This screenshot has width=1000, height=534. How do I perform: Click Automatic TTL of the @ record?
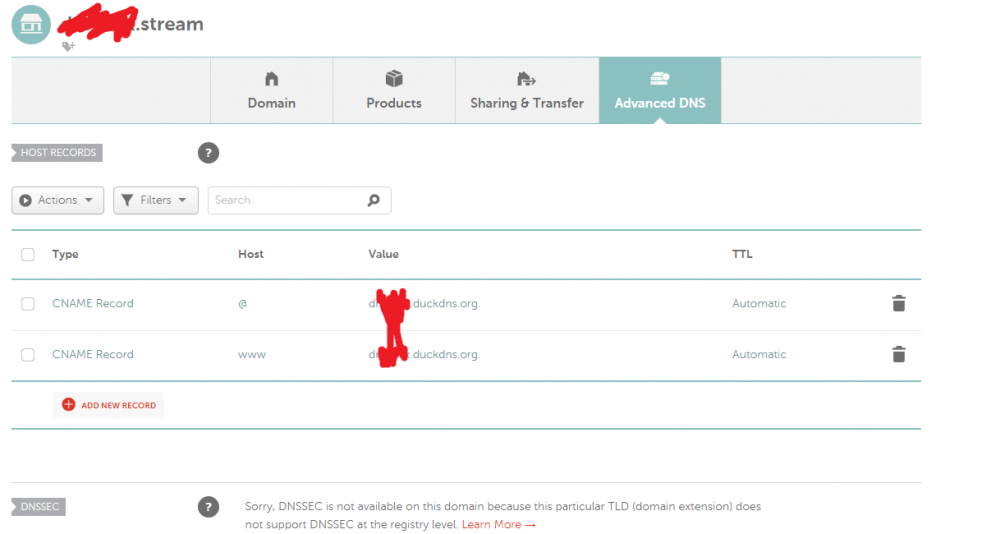click(759, 304)
